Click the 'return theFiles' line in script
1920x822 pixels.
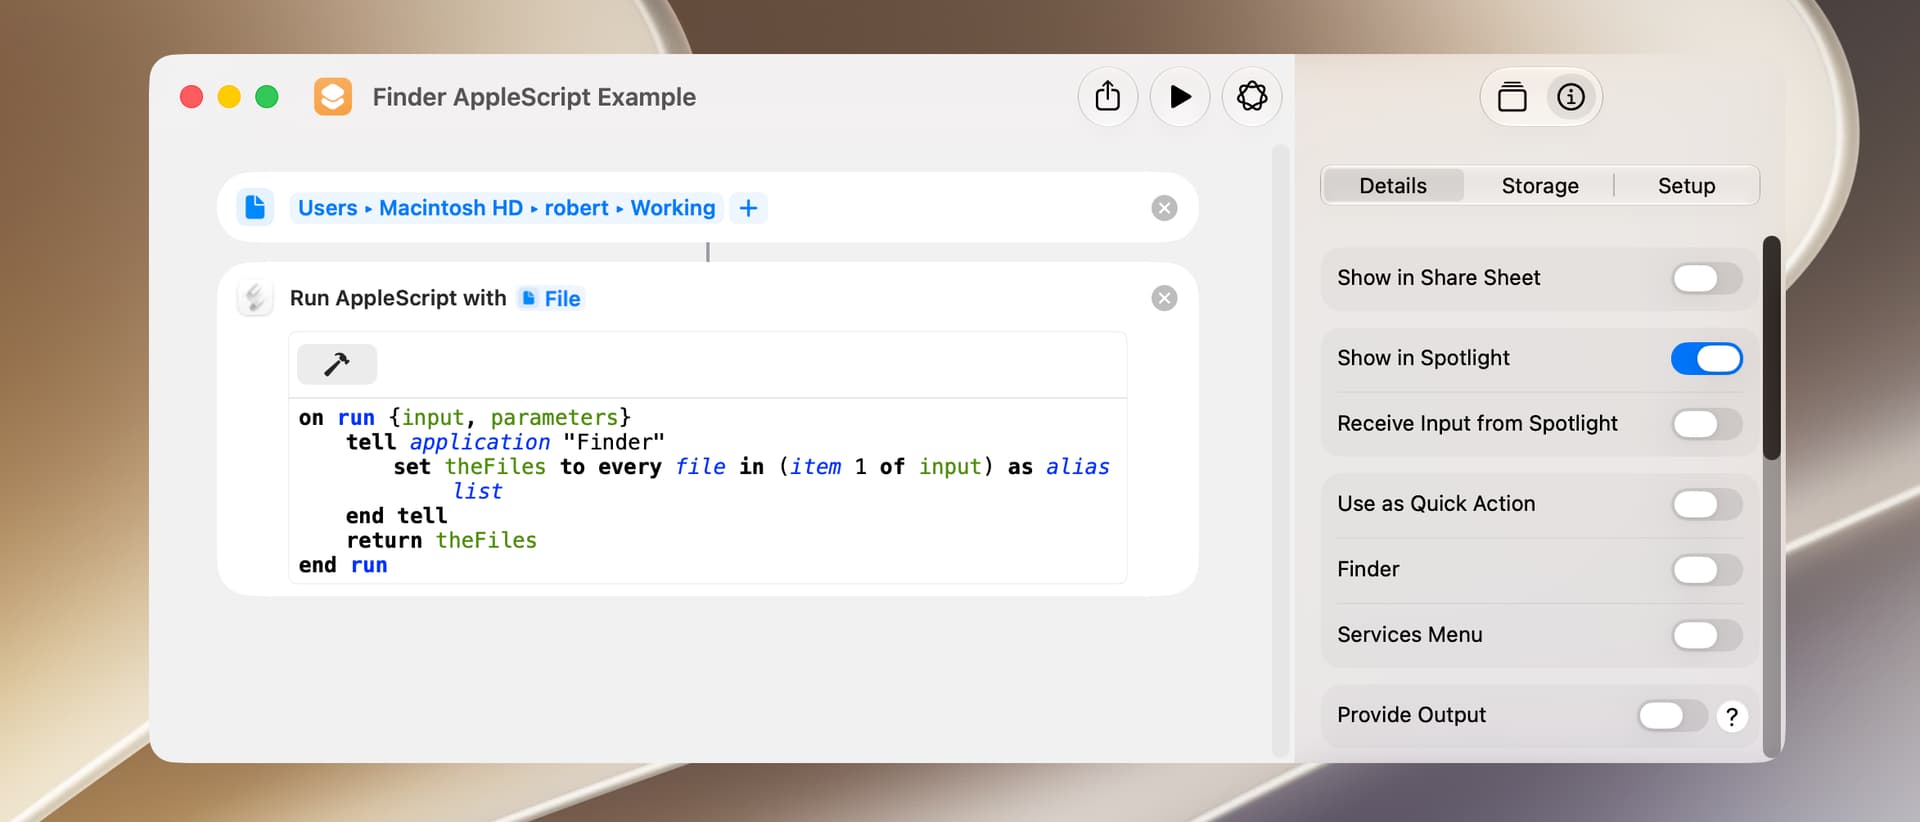click(x=441, y=540)
